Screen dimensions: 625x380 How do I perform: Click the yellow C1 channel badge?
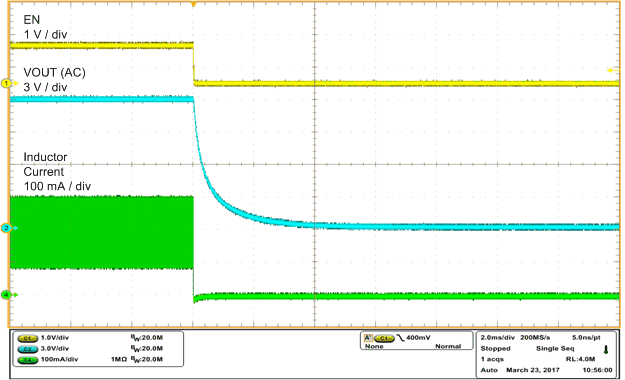tap(28, 338)
